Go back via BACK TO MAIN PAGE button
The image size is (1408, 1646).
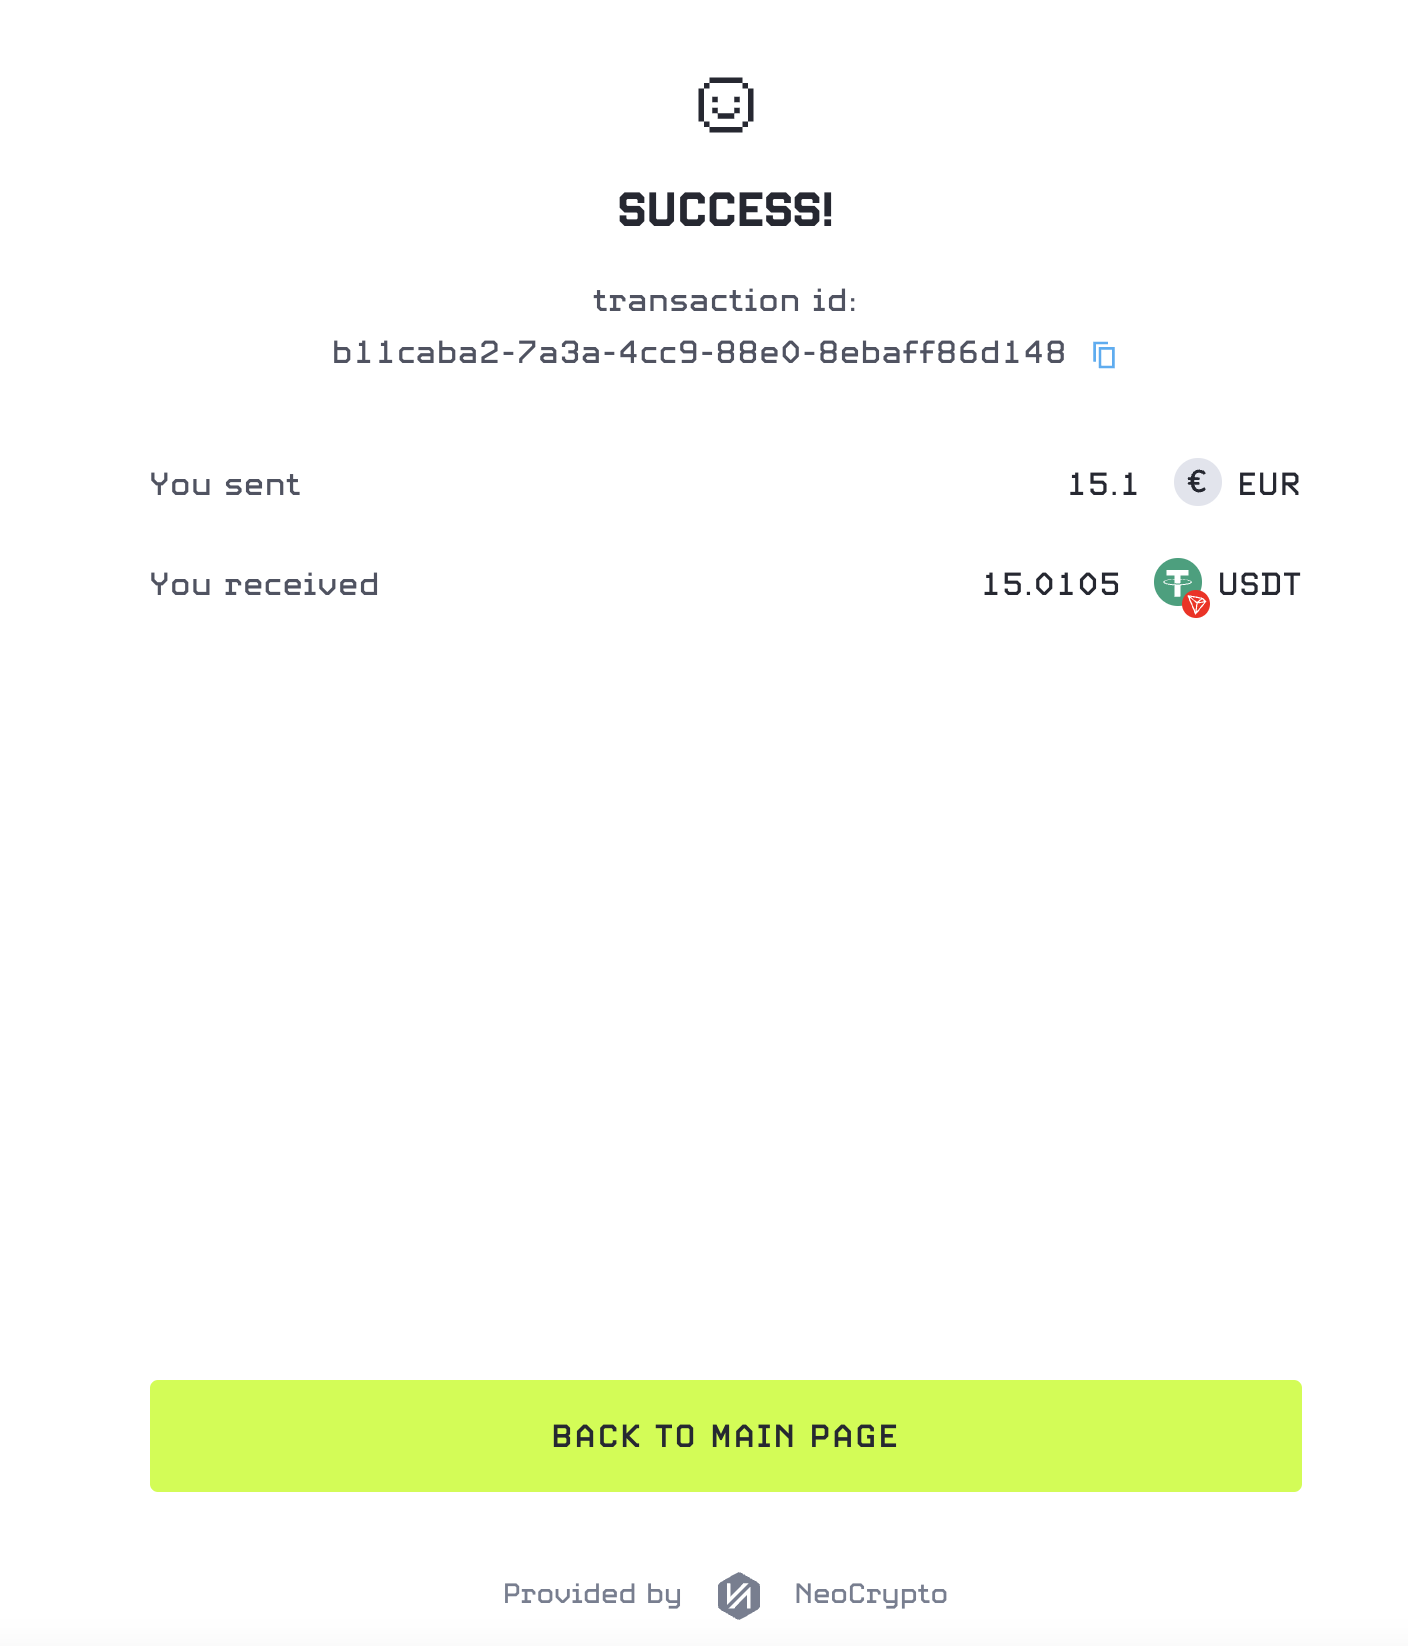click(726, 1436)
